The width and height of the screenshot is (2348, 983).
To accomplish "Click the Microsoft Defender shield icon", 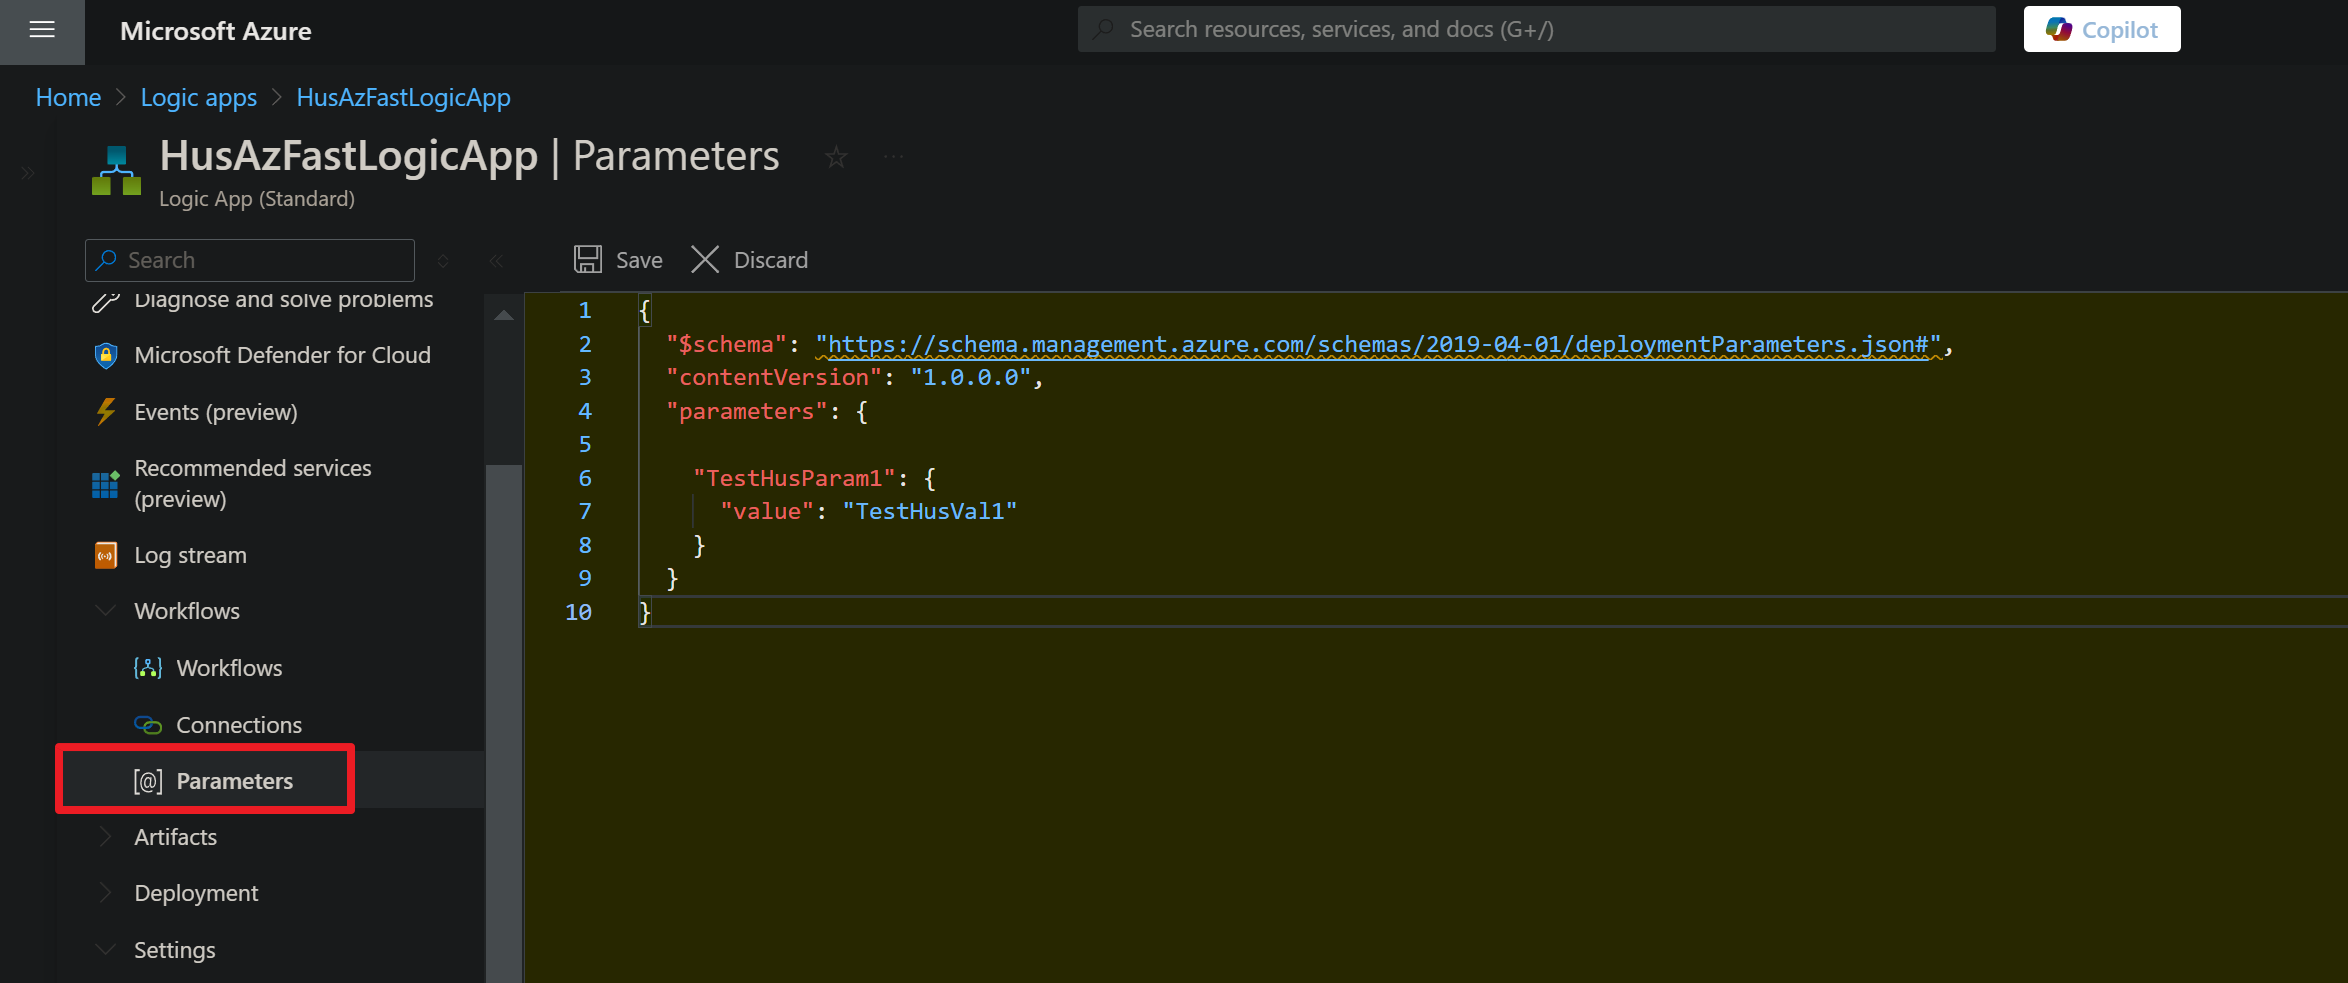I will point(106,355).
